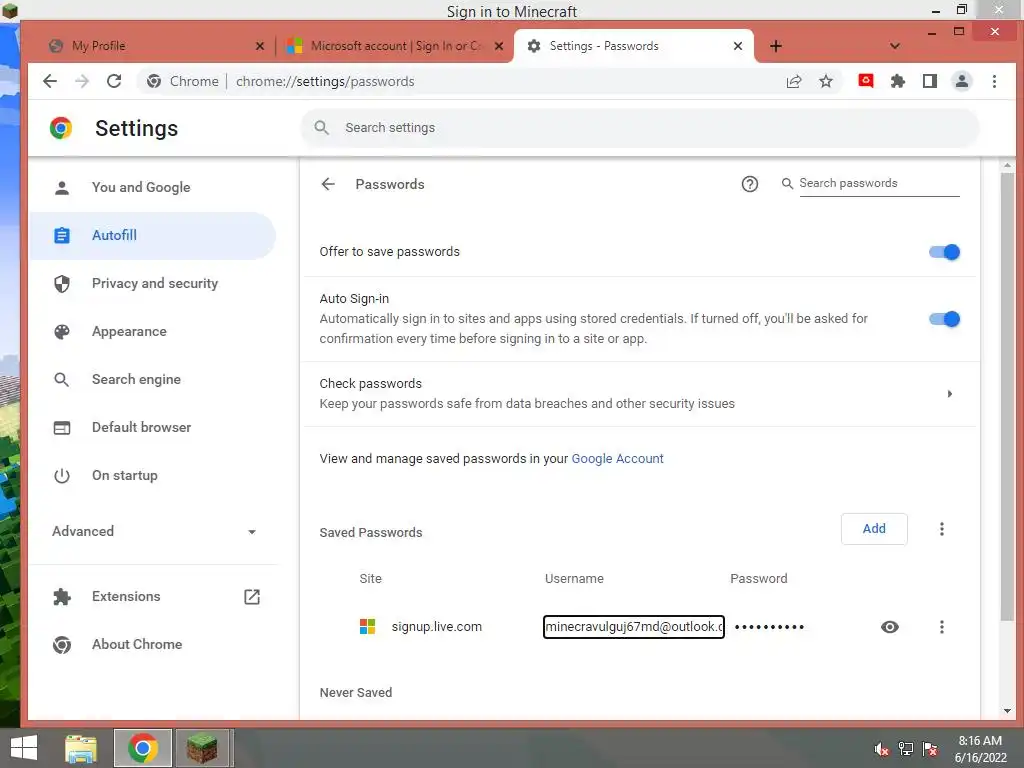This screenshot has width=1024, height=768.
Task: Click the browser forward arrow
Action: pos(82,81)
